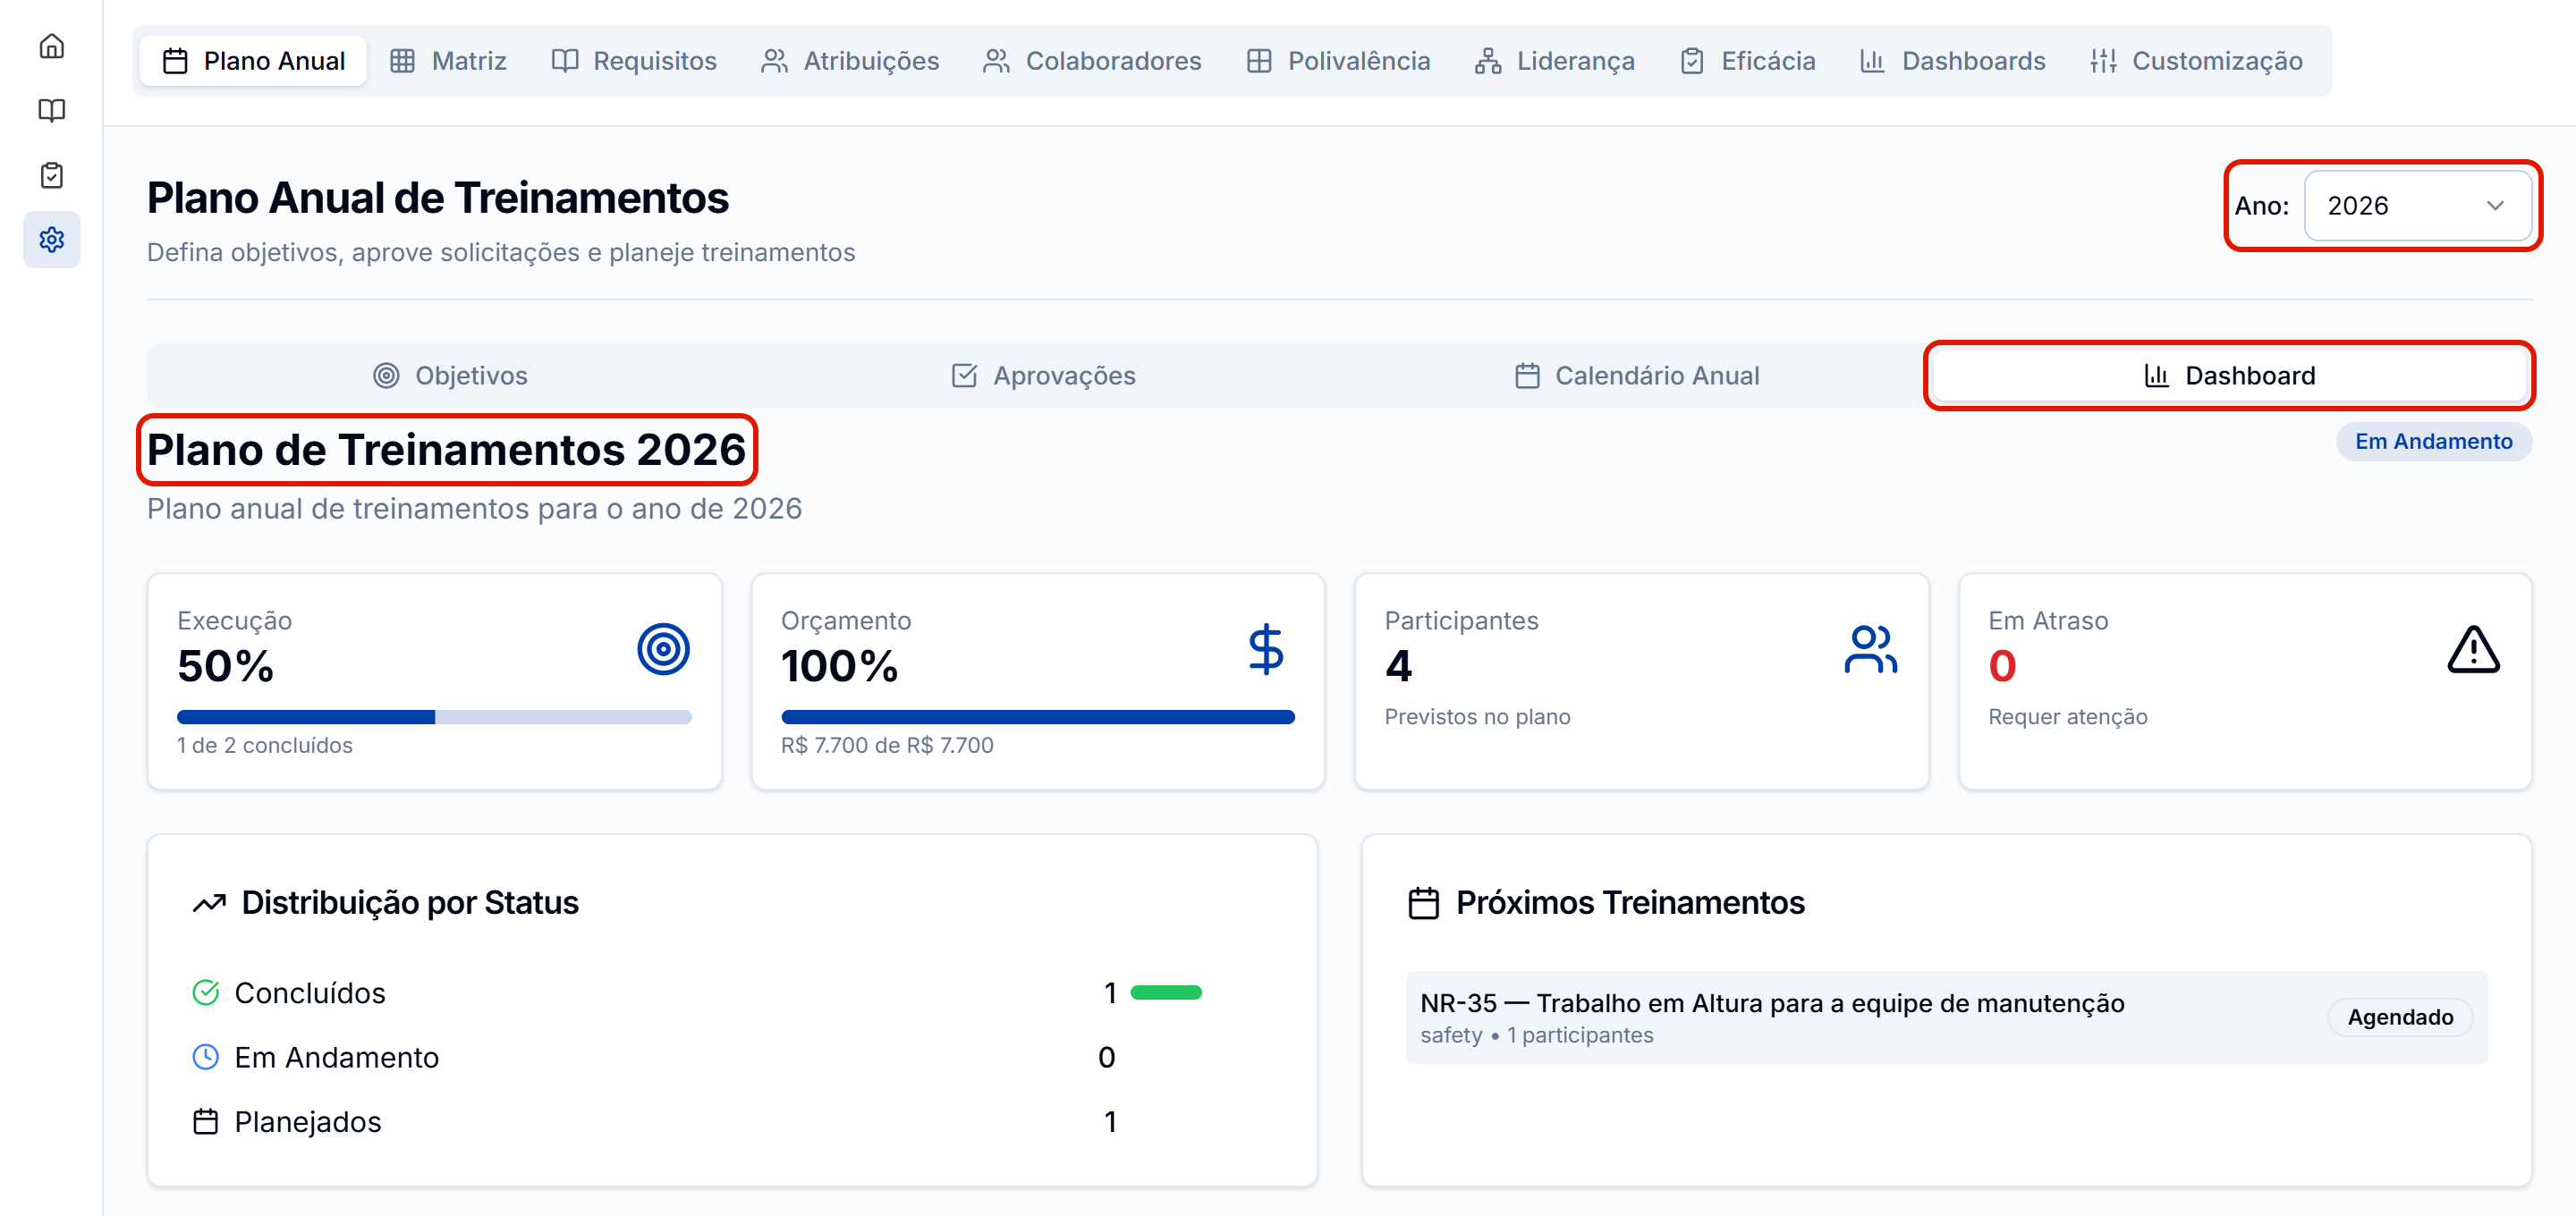This screenshot has height=1216, width=2576.
Task: Click the target icon in Execução card
Action: [663, 649]
